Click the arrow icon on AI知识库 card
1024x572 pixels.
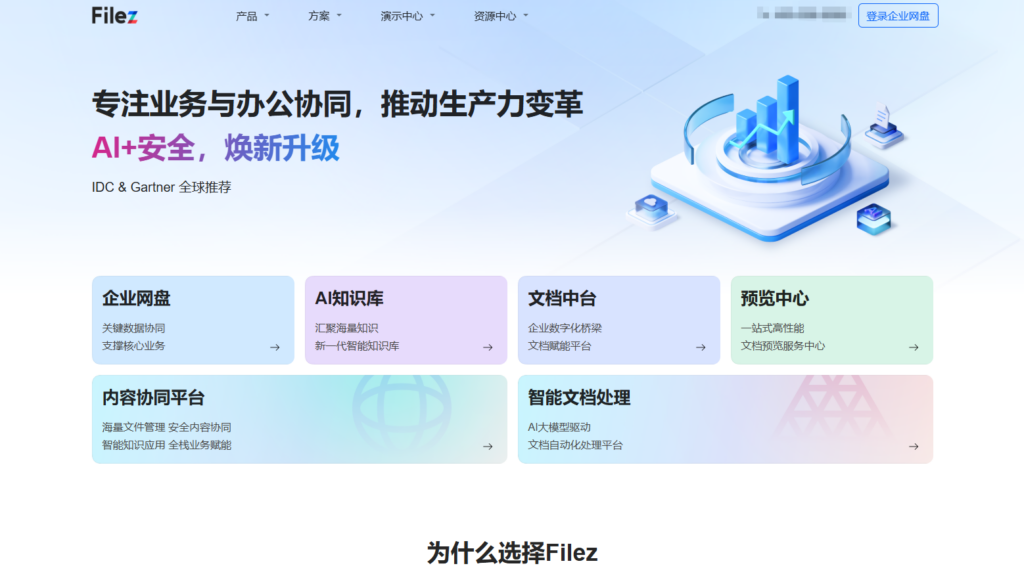point(487,347)
